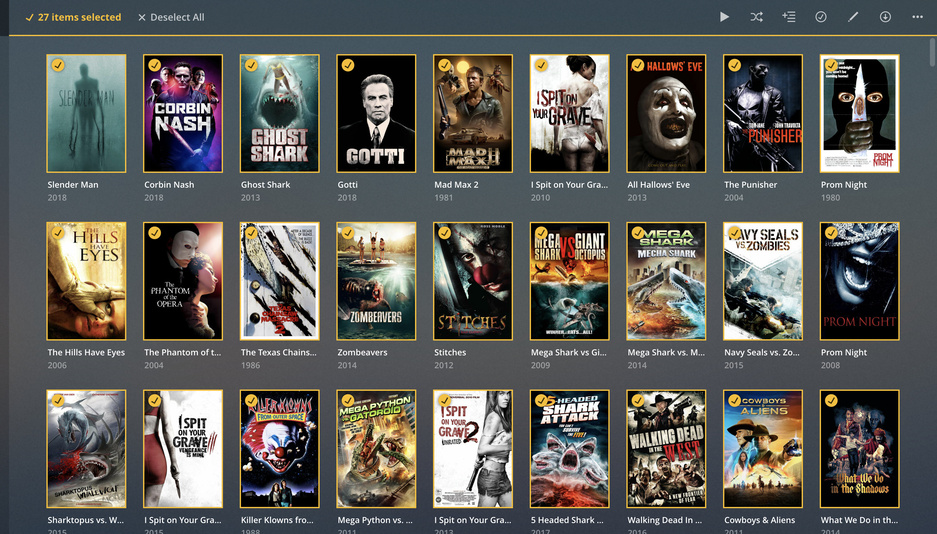937x534 pixels.
Task: Select the Mega Shark vs Mecha Shark poster
Action: tap(666, 281)
